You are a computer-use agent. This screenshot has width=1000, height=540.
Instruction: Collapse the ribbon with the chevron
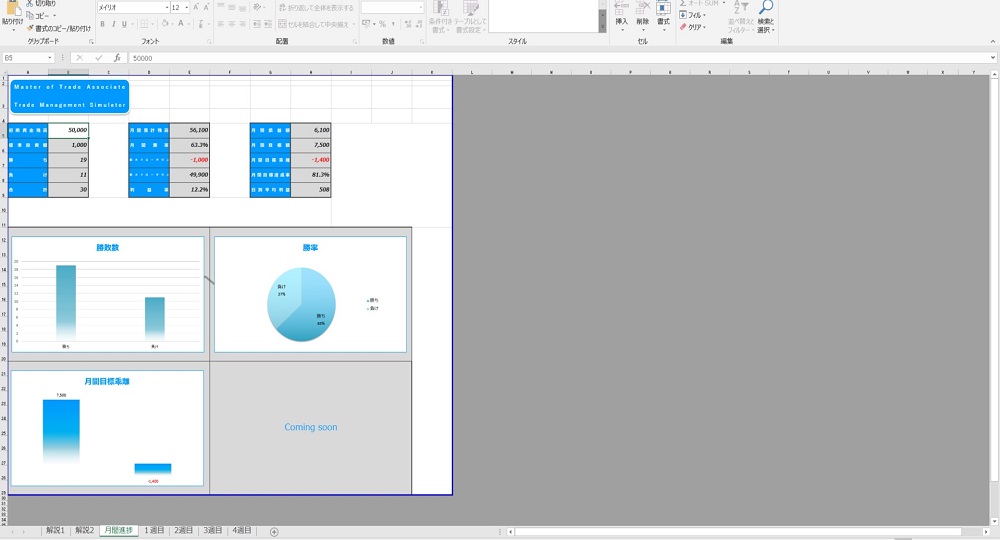click(x=992, y=41)
